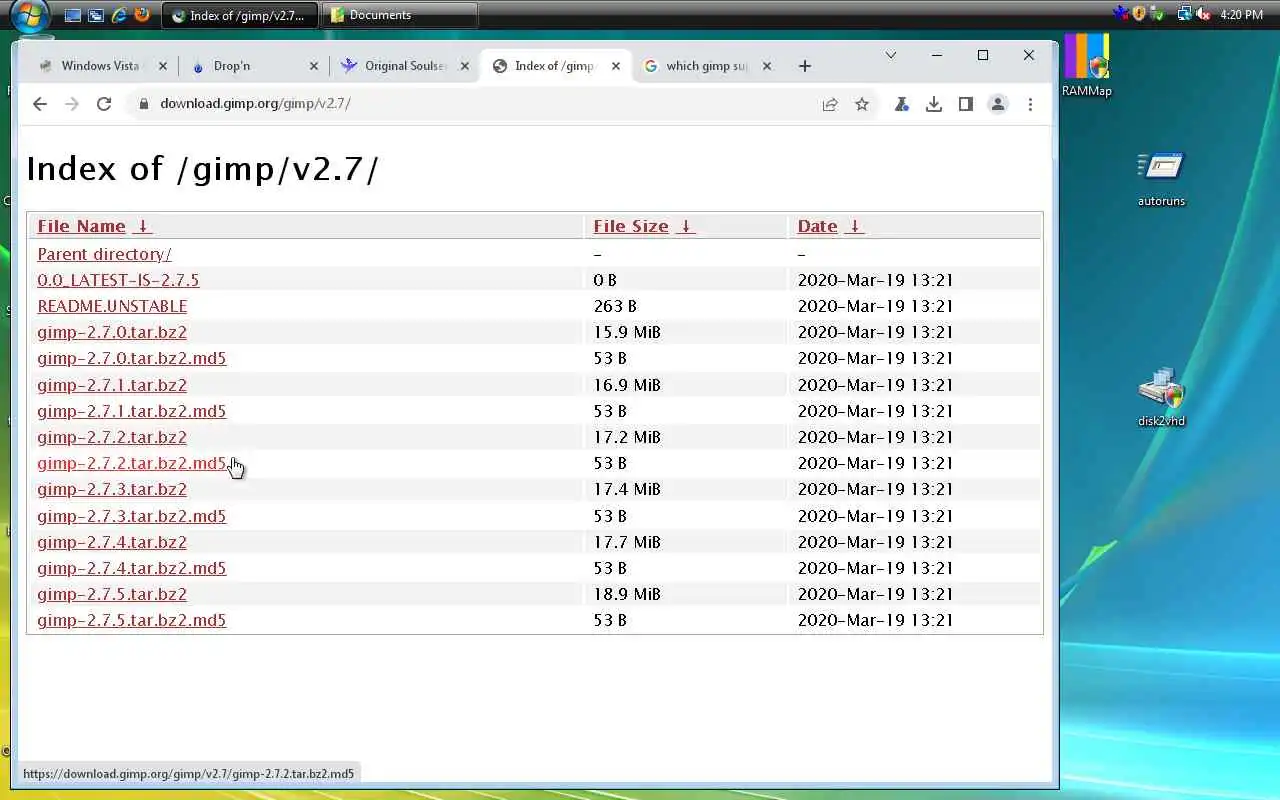Screen dimensions: 1280x800
Task: Share this page icon in address bar
Action: pos(830,104)
